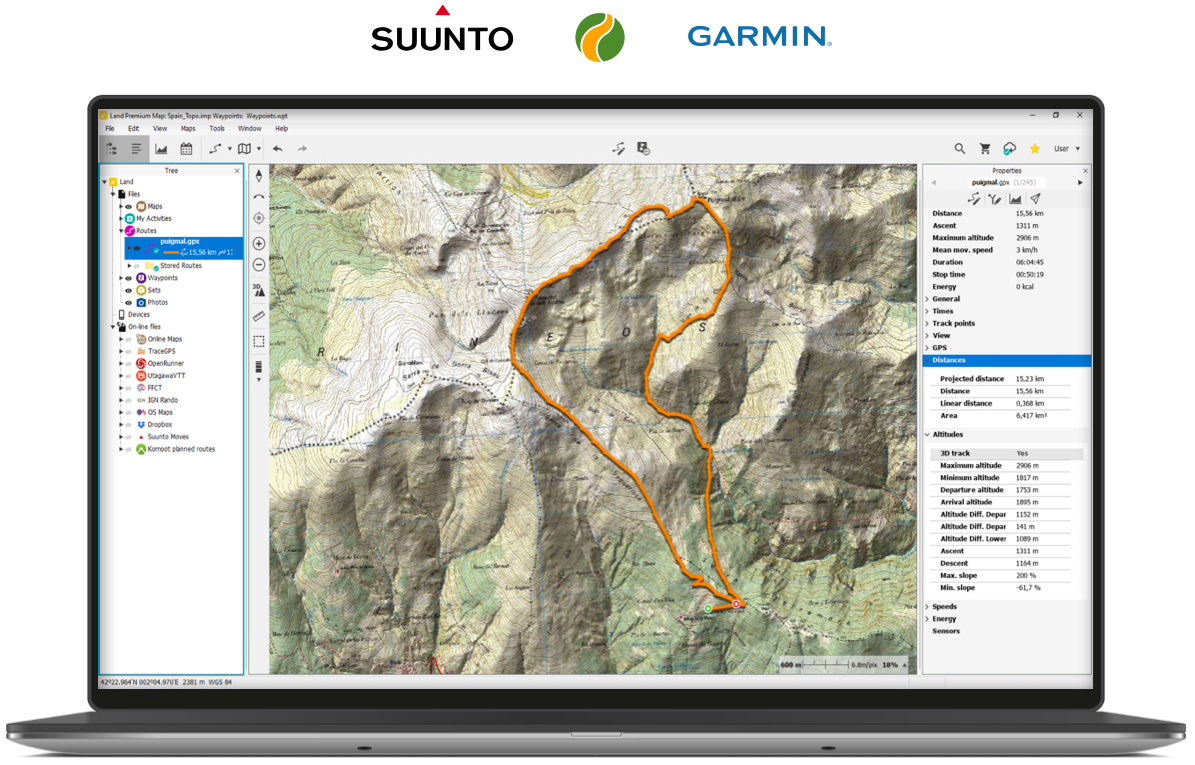Click the redo arrow in the toolbar

pos(303,149)
